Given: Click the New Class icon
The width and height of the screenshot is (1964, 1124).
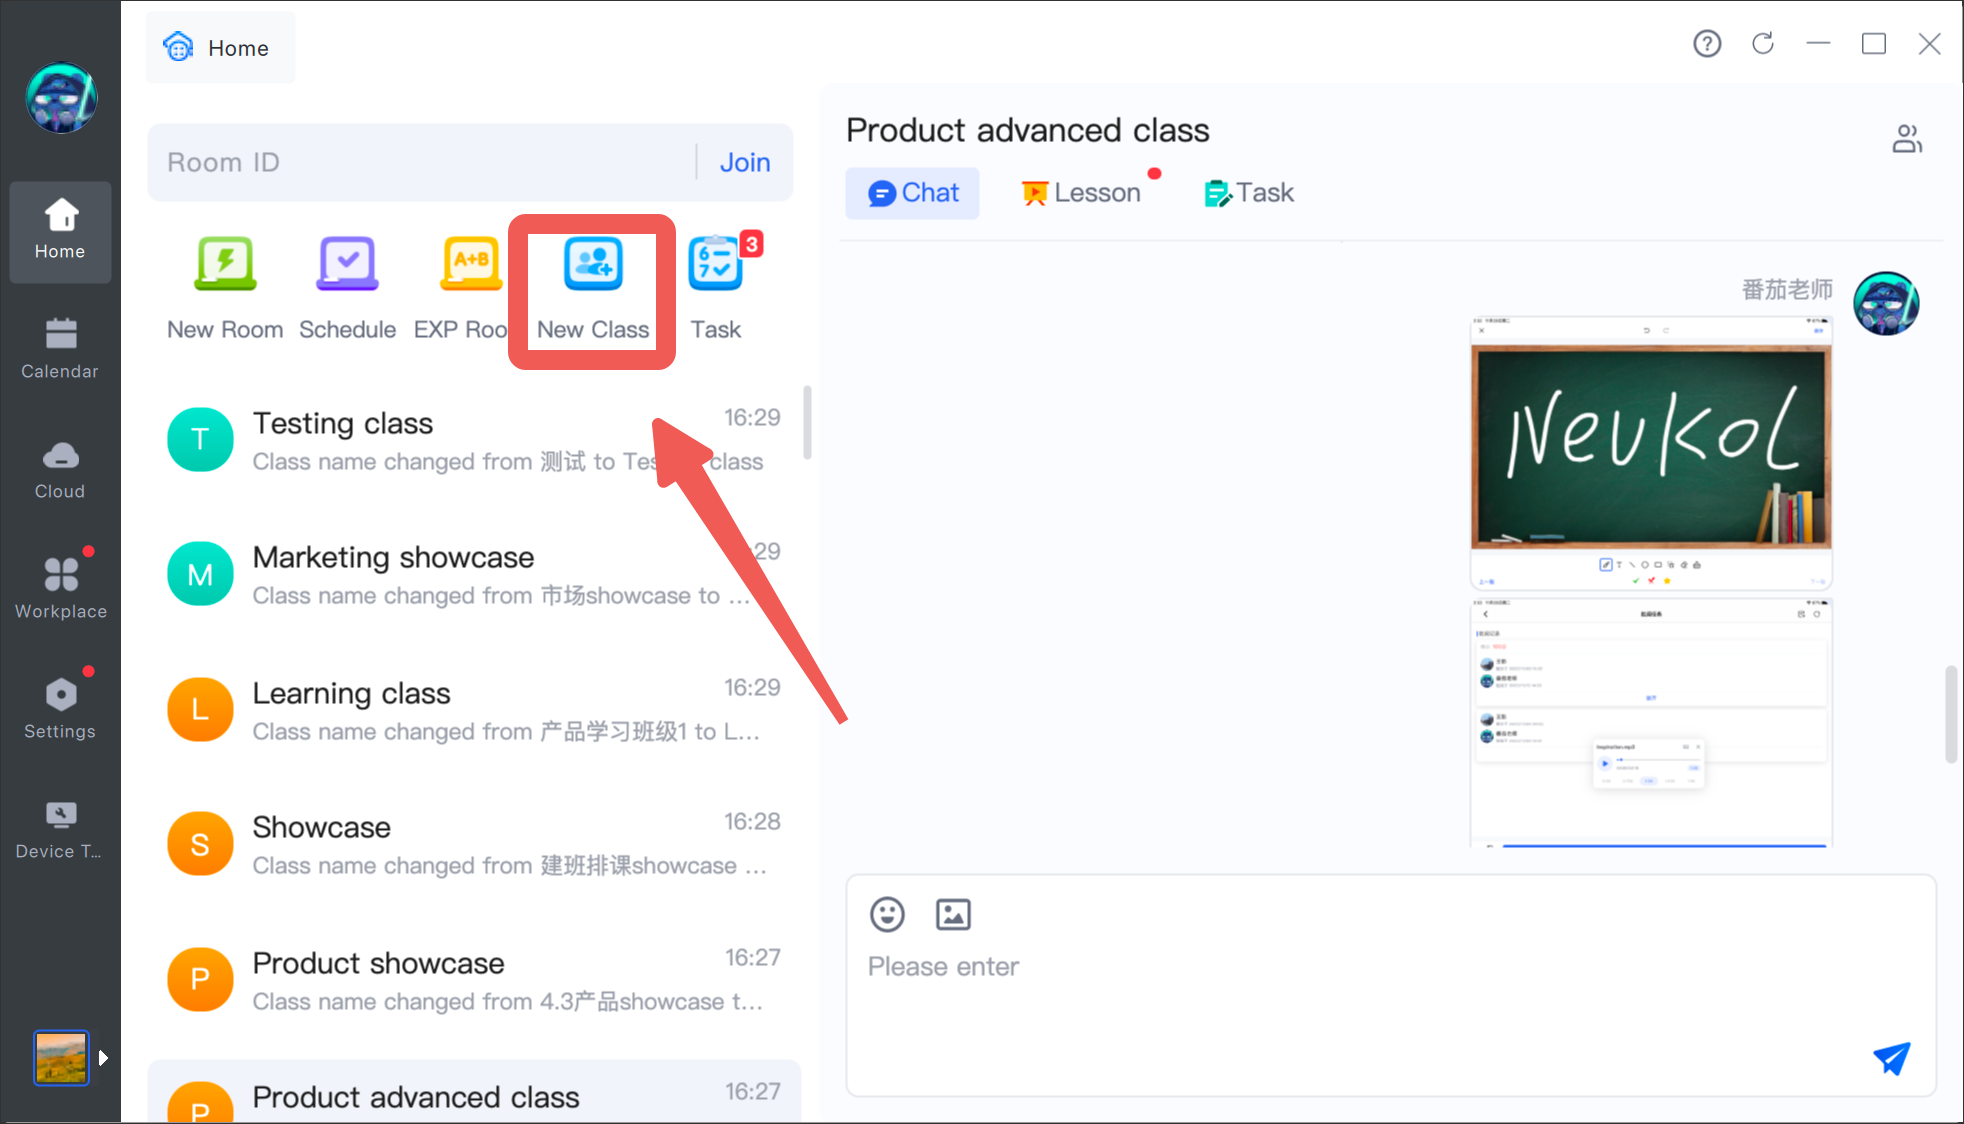Looking at the screenshot, I should (593, 265).
